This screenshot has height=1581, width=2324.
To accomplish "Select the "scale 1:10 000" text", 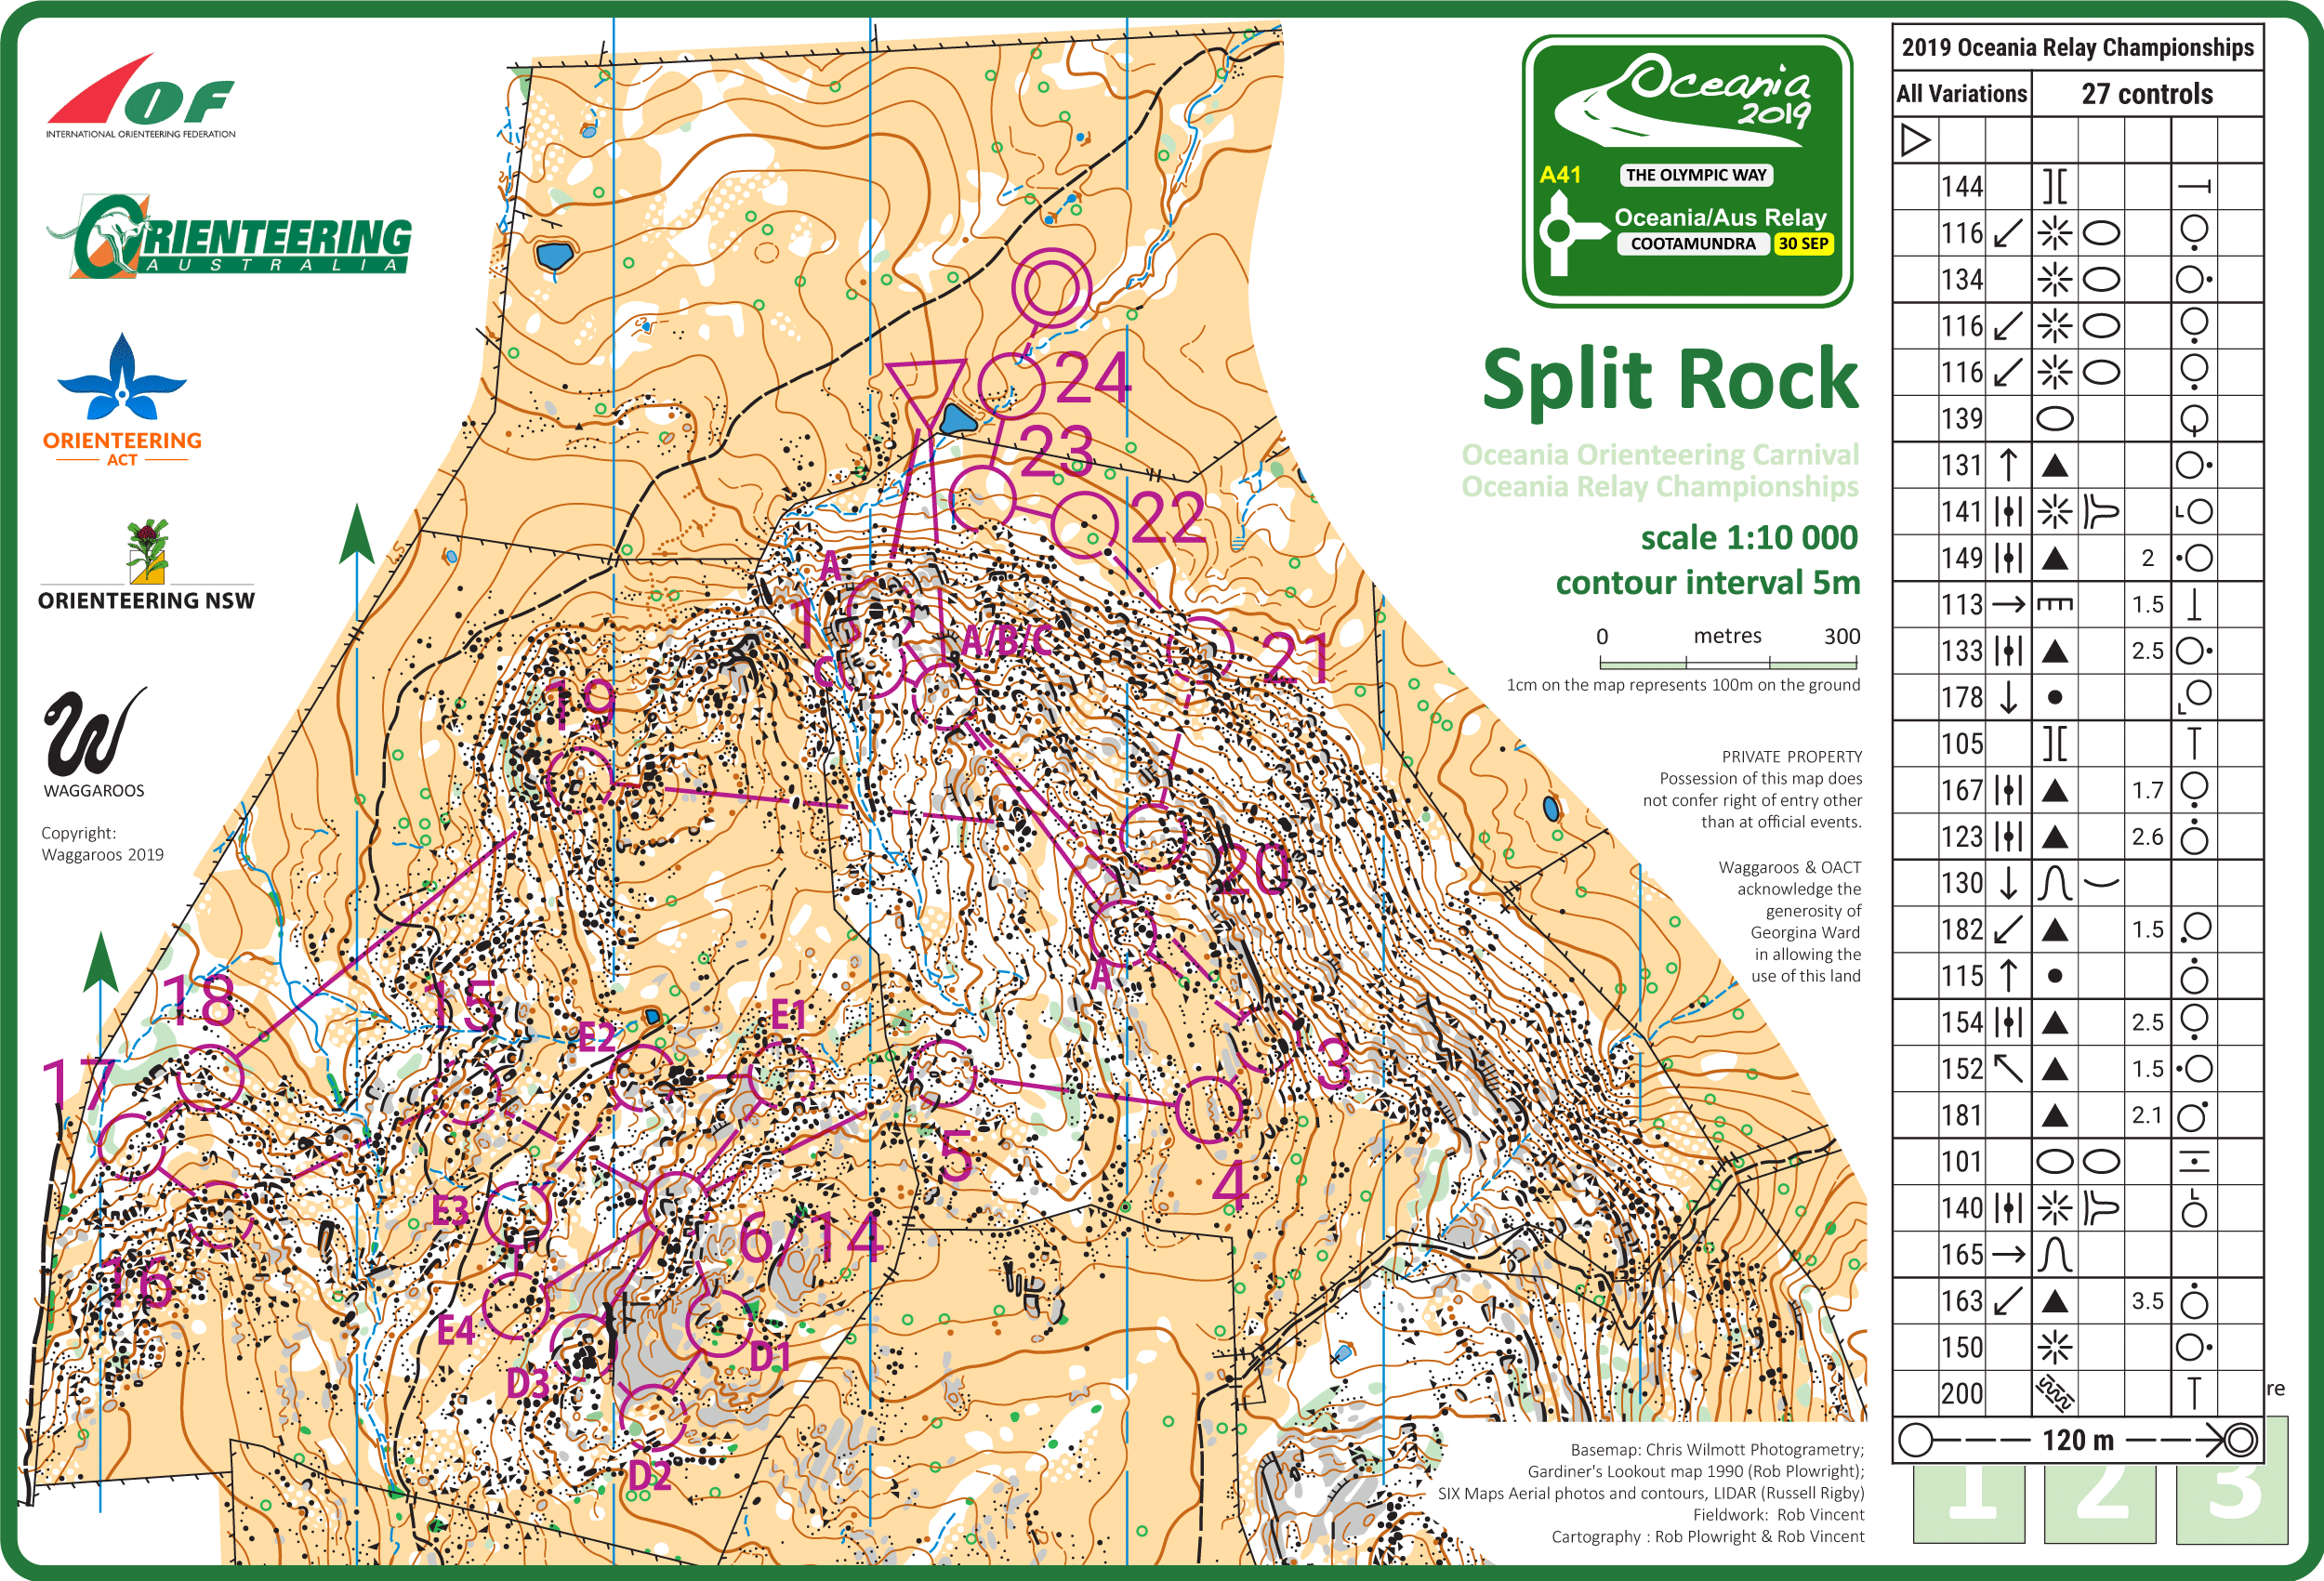I will coord(1749,538).
